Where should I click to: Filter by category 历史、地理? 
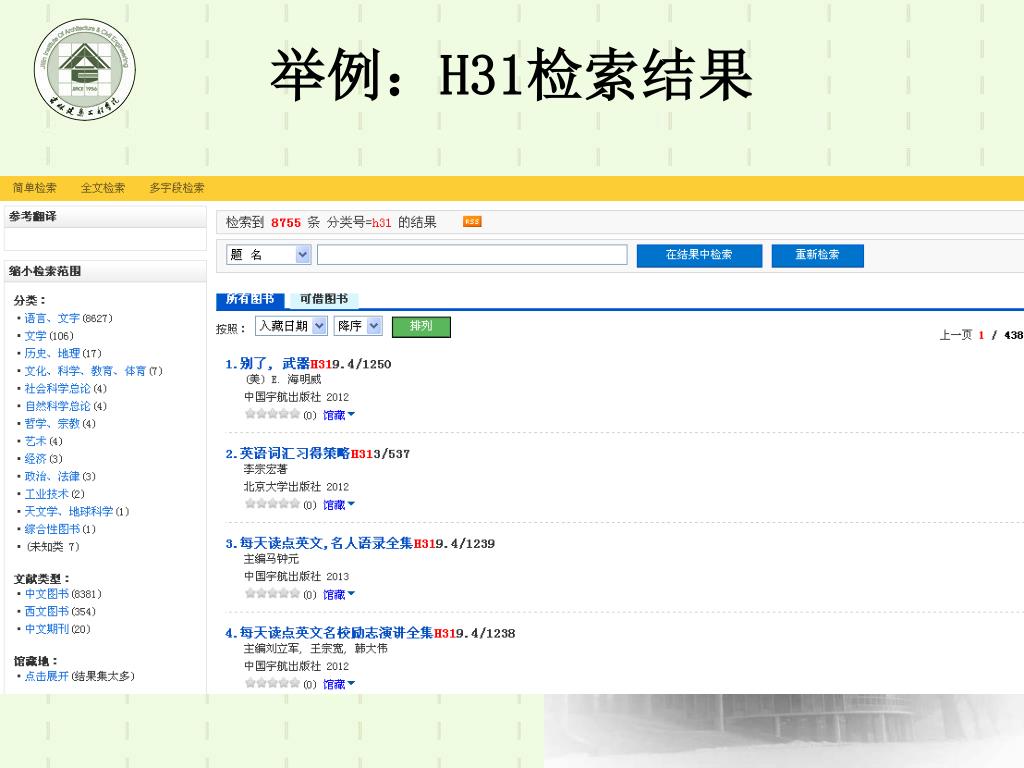point(52,353)
